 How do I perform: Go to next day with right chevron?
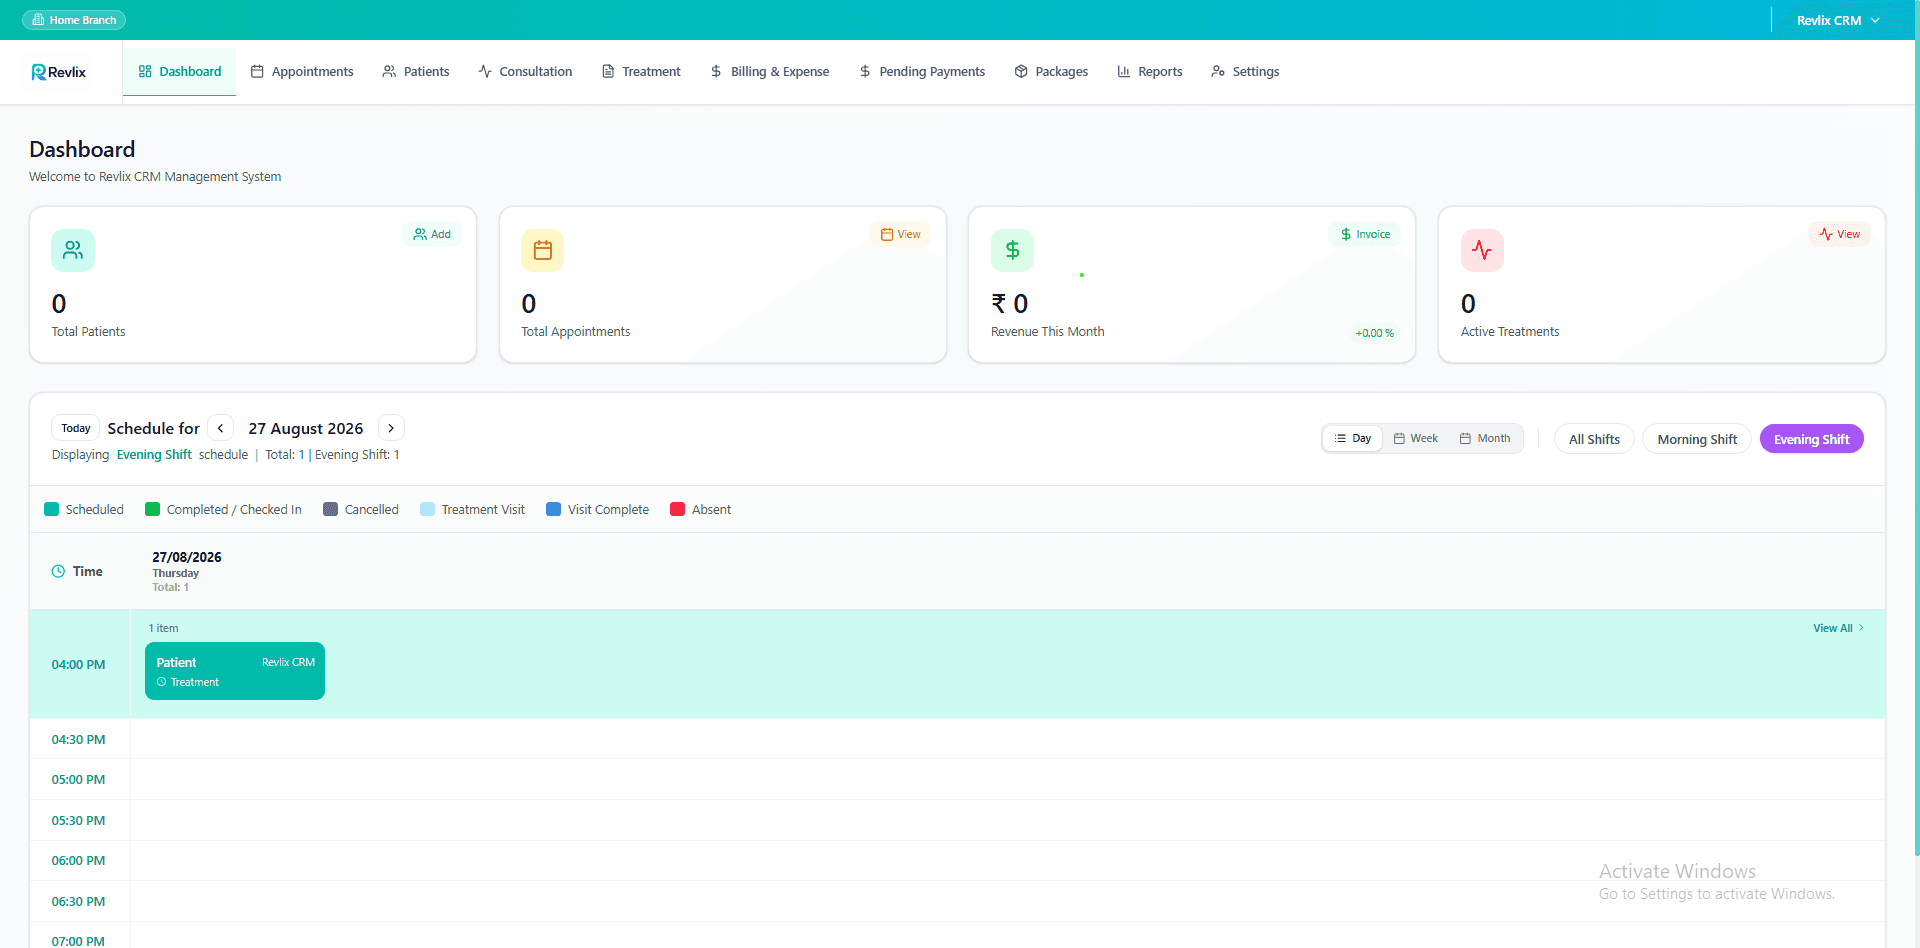pos(391,428)
